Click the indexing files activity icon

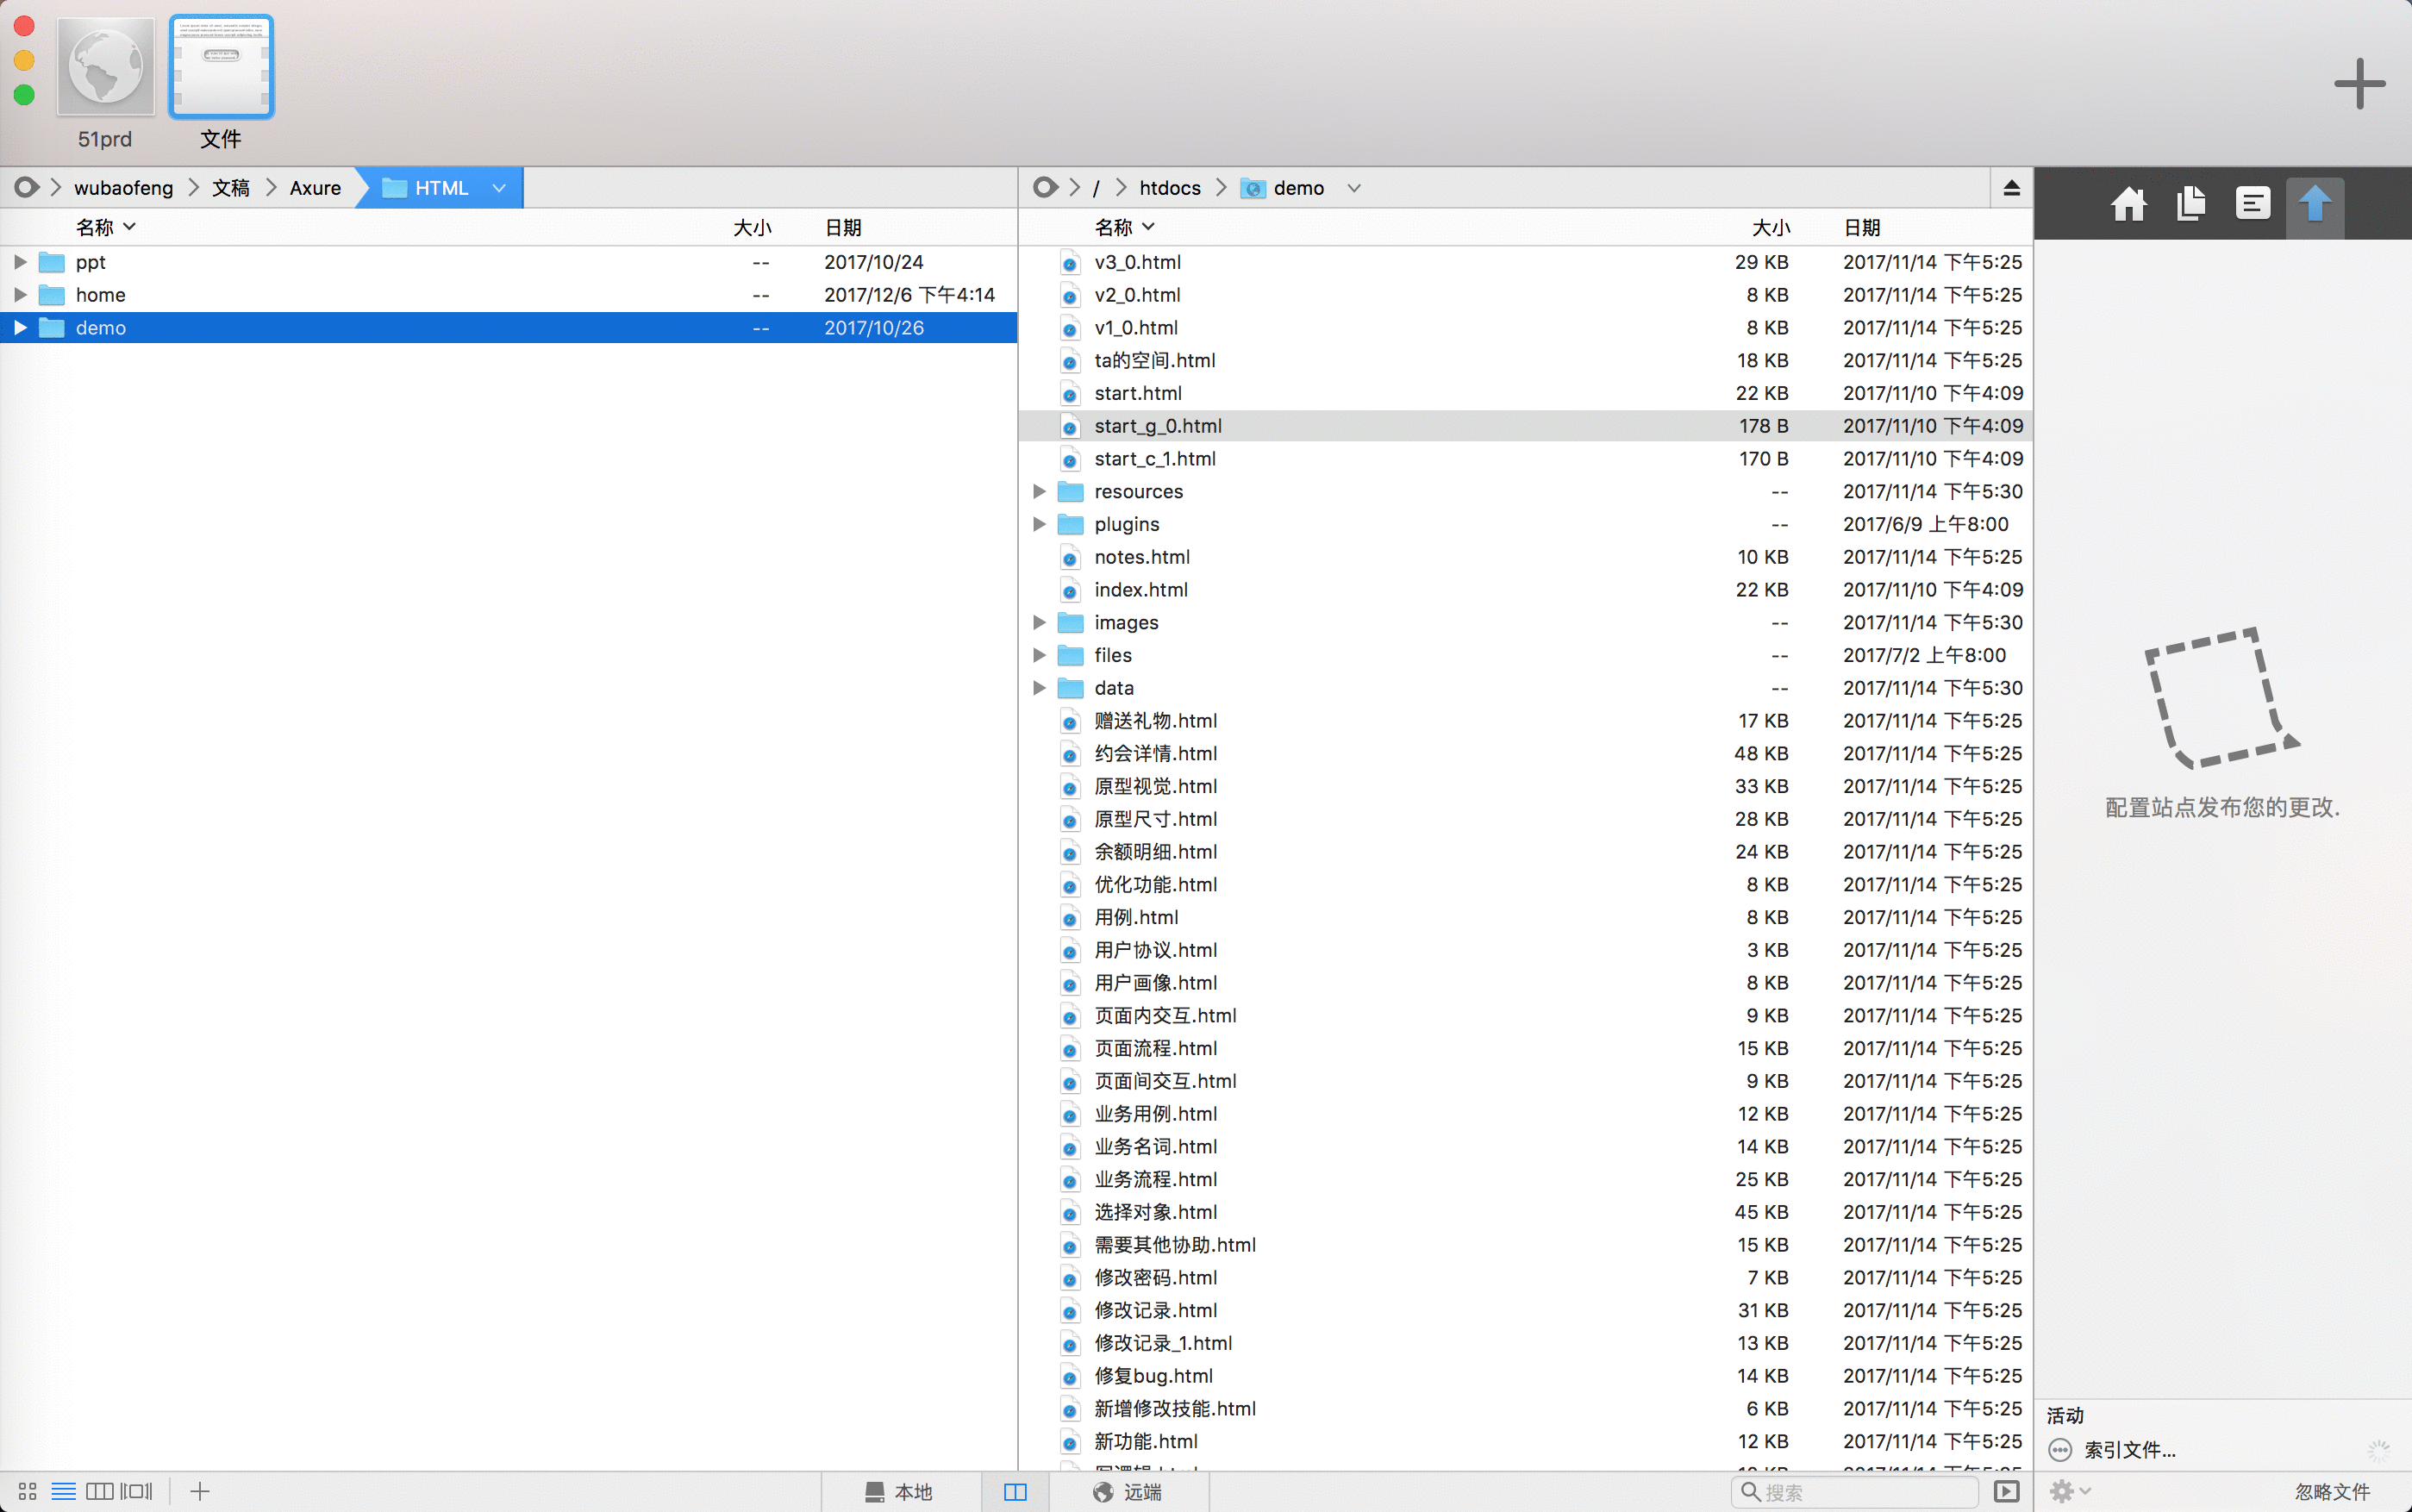pyautogui.click(x=2060, y=1450)
